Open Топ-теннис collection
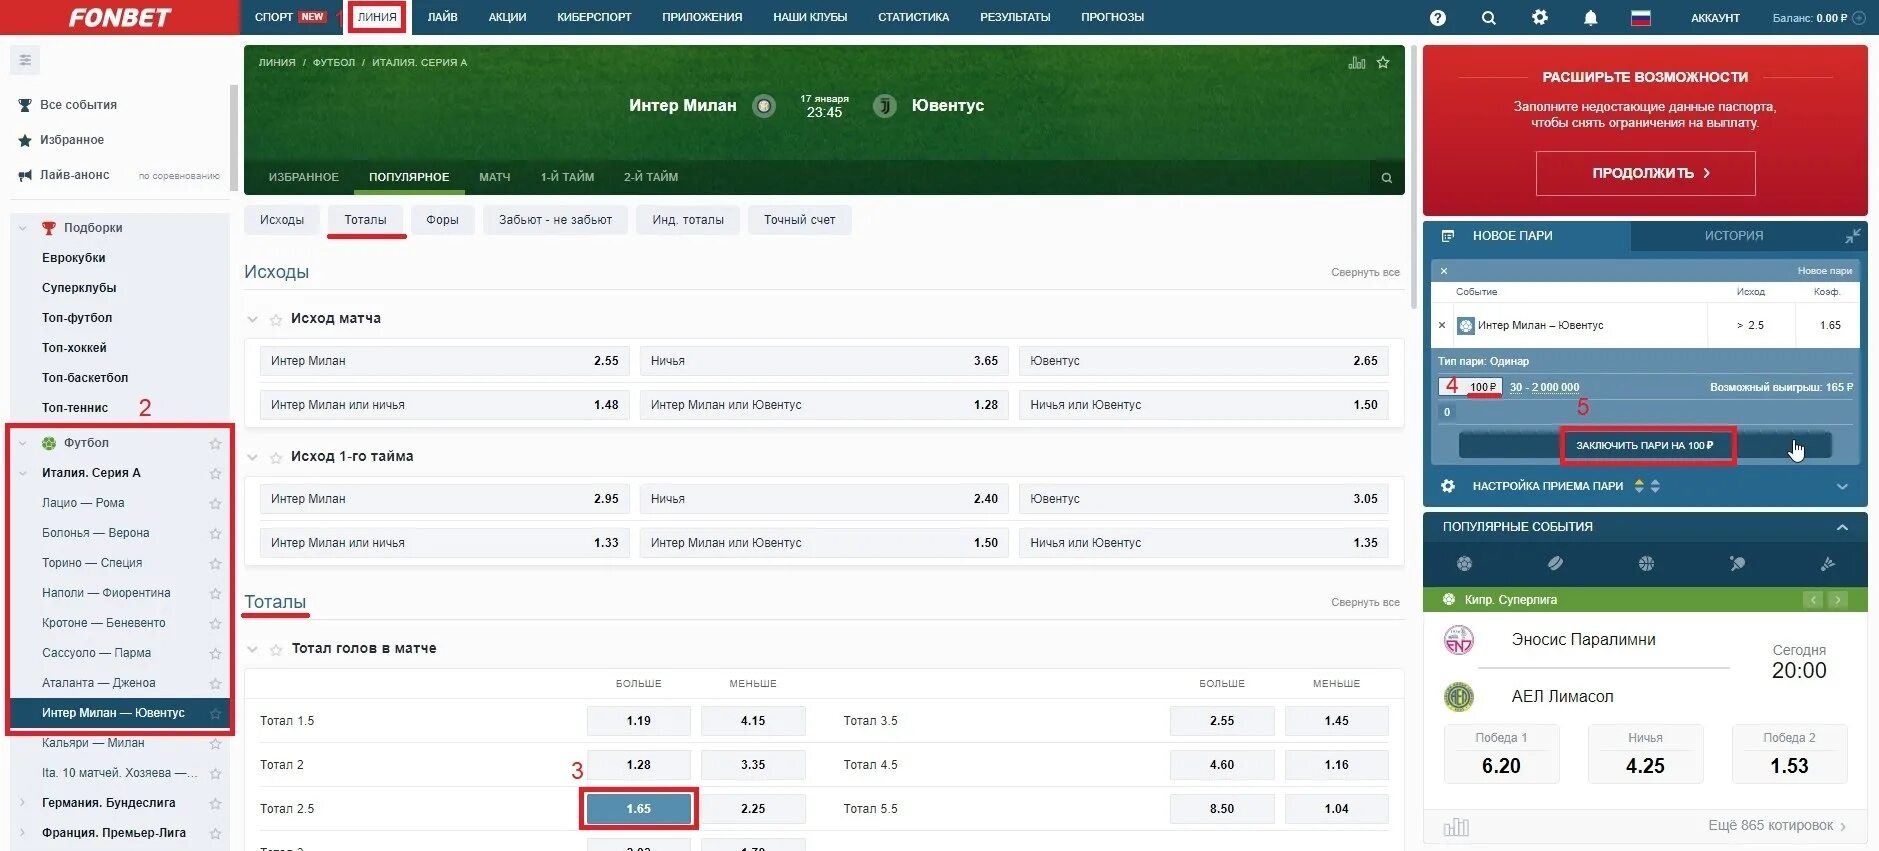The image size is (1879, 851). click(75, 408)
